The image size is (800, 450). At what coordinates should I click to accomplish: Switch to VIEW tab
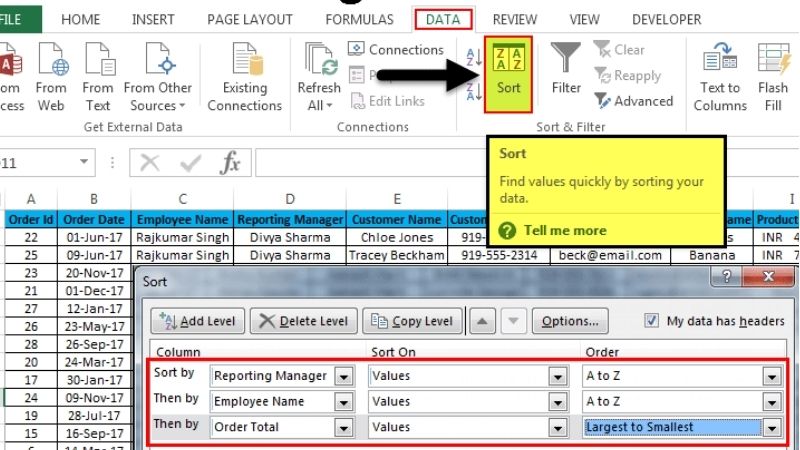585,19
